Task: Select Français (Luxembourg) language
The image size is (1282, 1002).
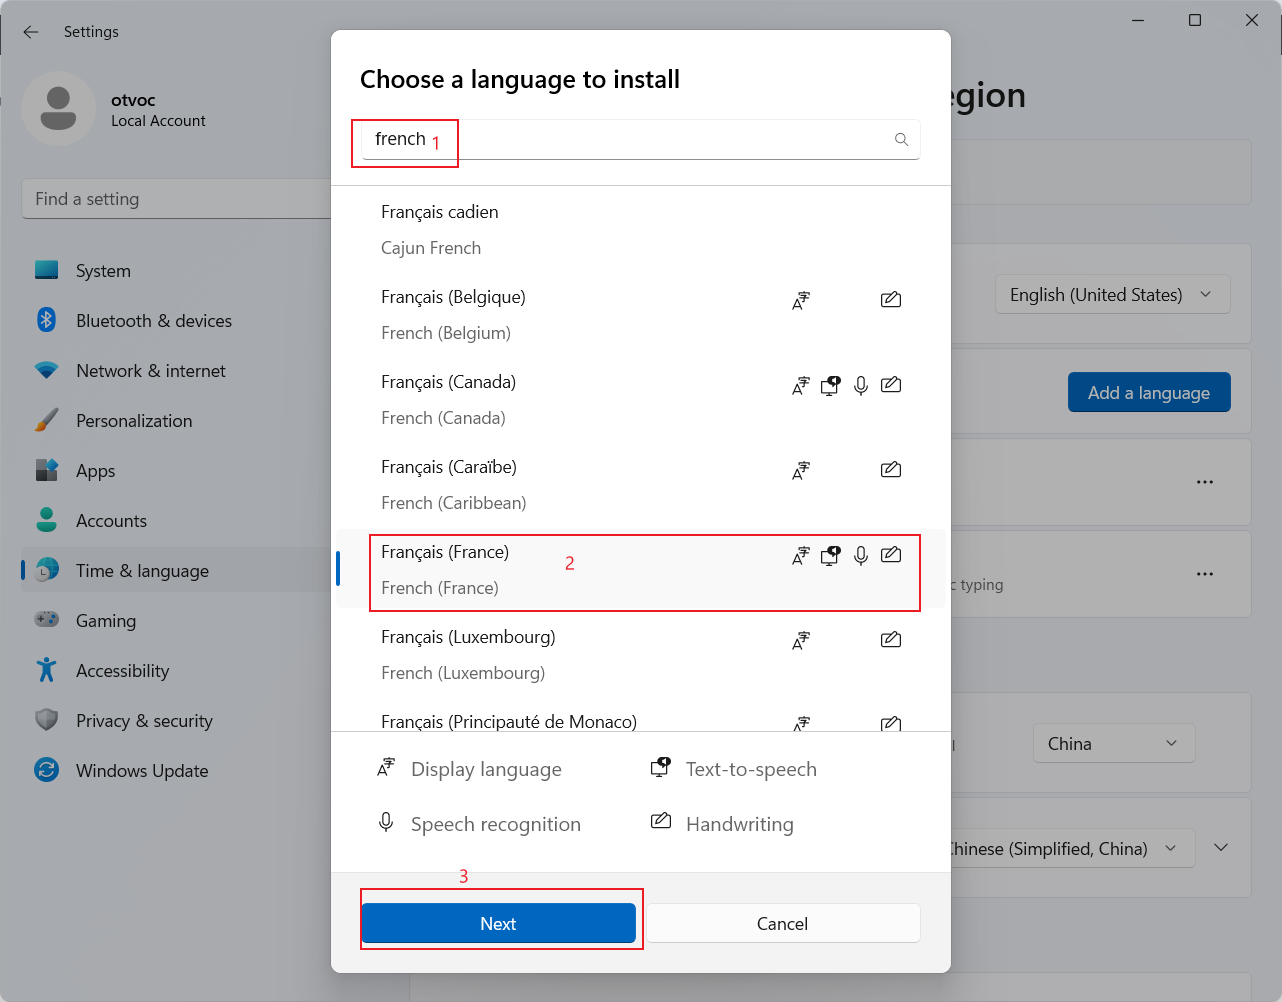Action: pyautogui.click(x=640, y=655)
